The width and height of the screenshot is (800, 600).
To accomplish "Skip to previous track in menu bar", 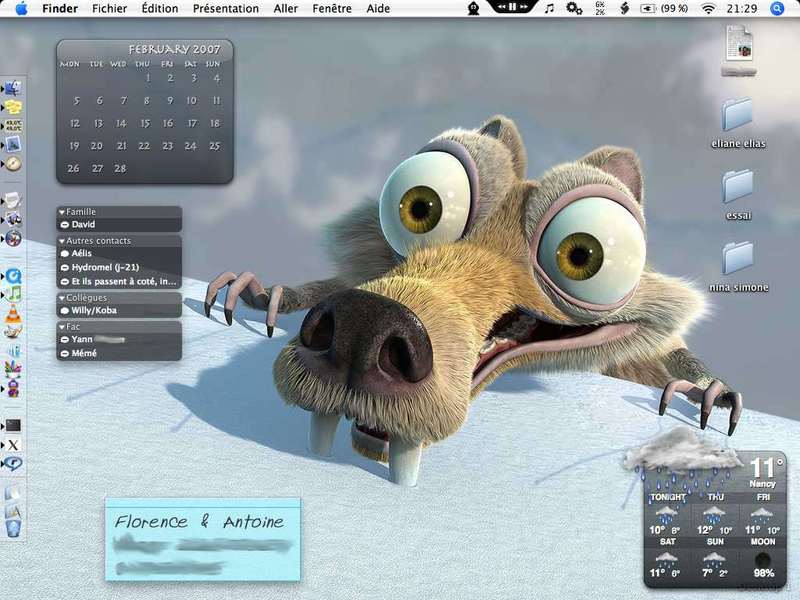I will click(x=501, y=7).
